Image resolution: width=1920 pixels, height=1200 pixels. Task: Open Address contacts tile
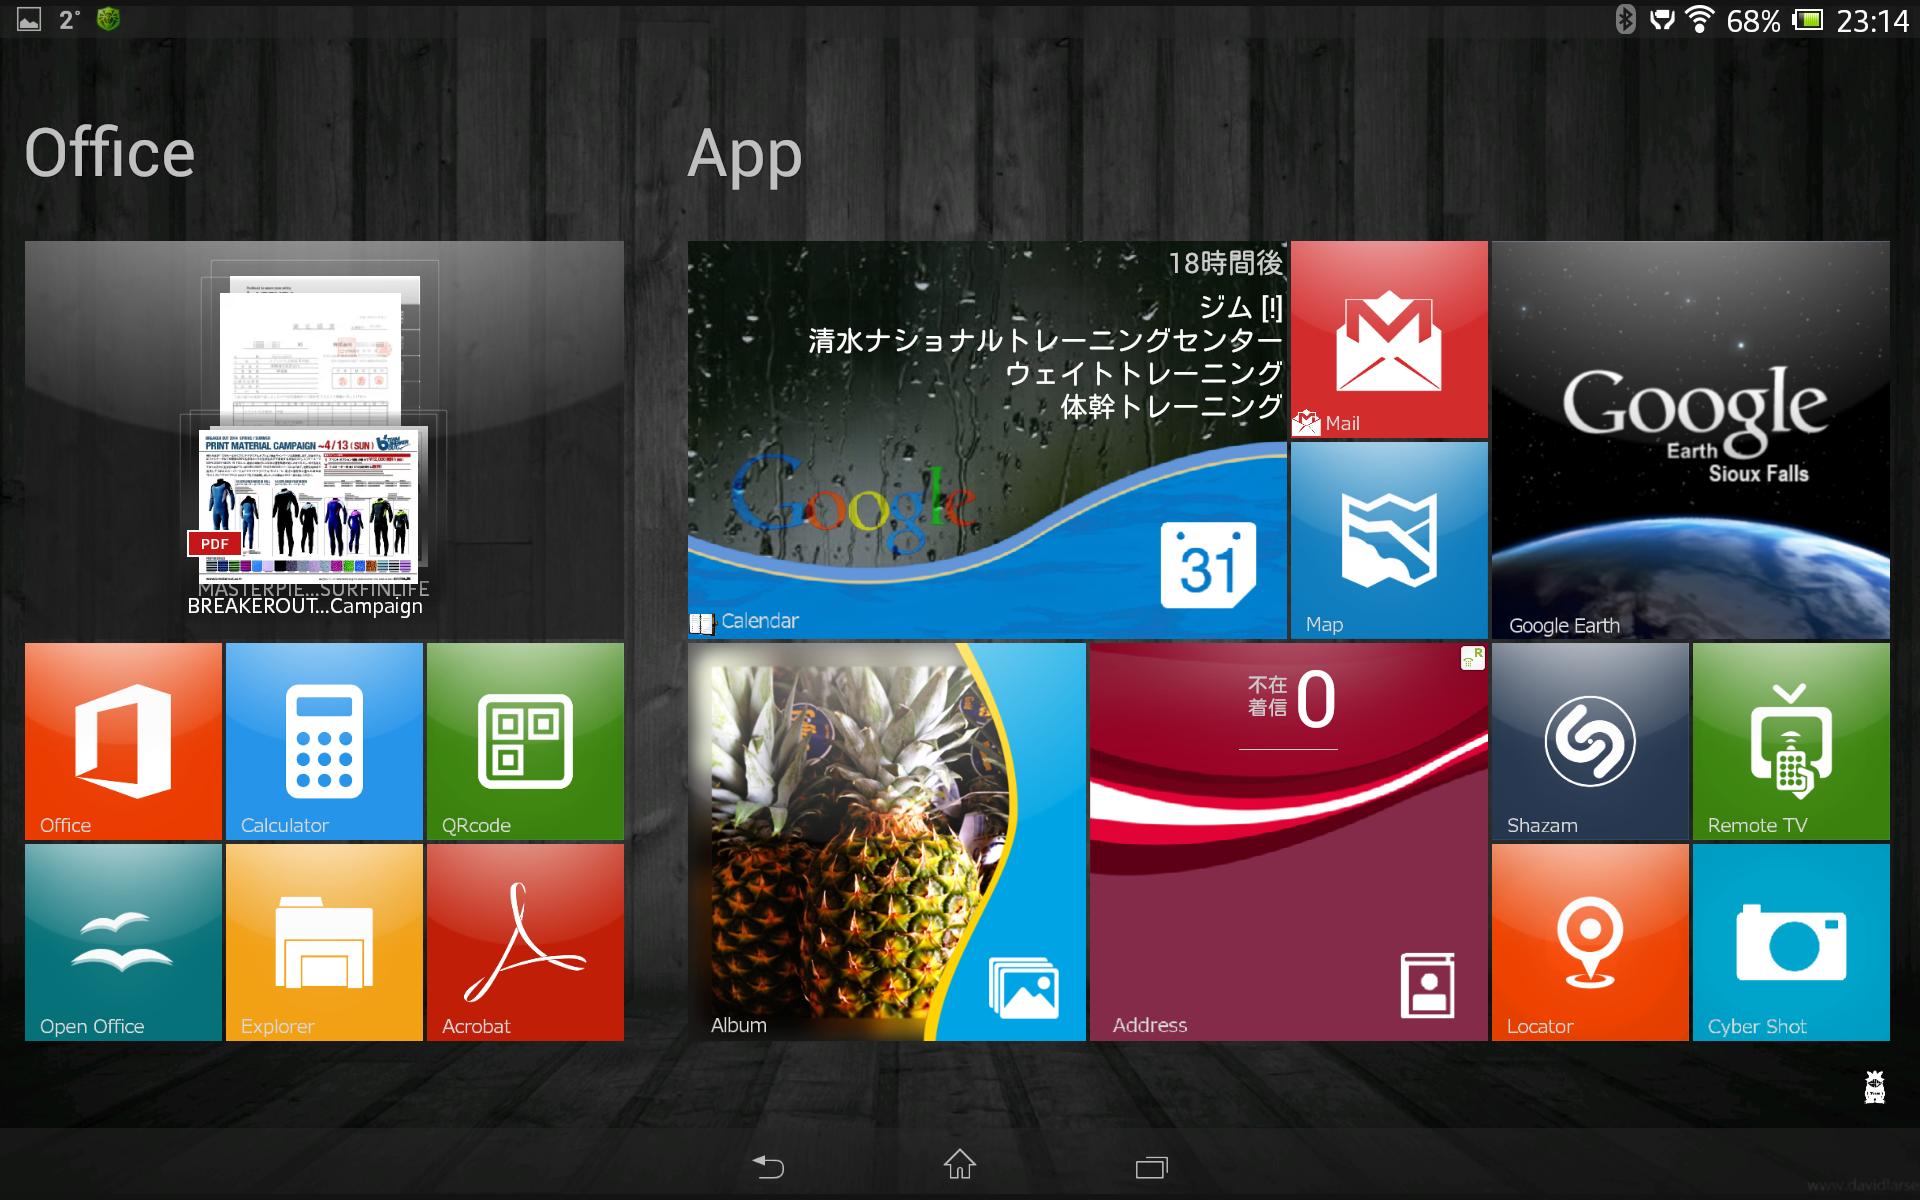coord(1286,845)
